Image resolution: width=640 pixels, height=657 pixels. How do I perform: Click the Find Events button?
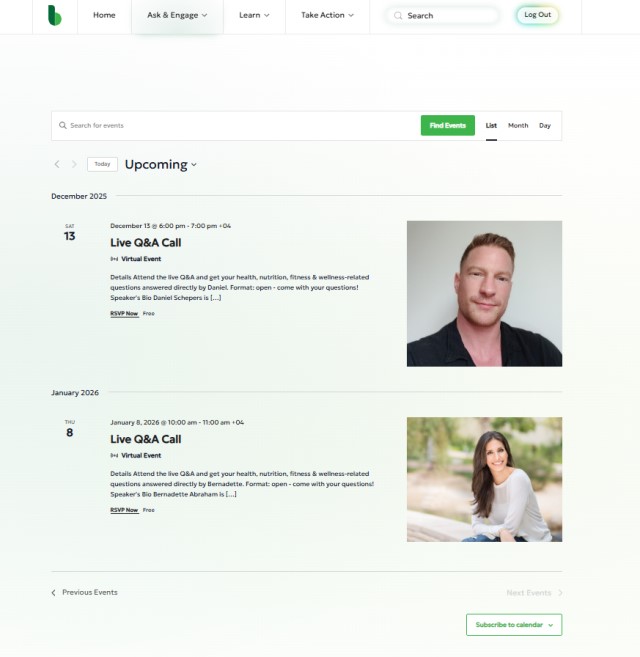pyautogui.click(x=448, y=125)
